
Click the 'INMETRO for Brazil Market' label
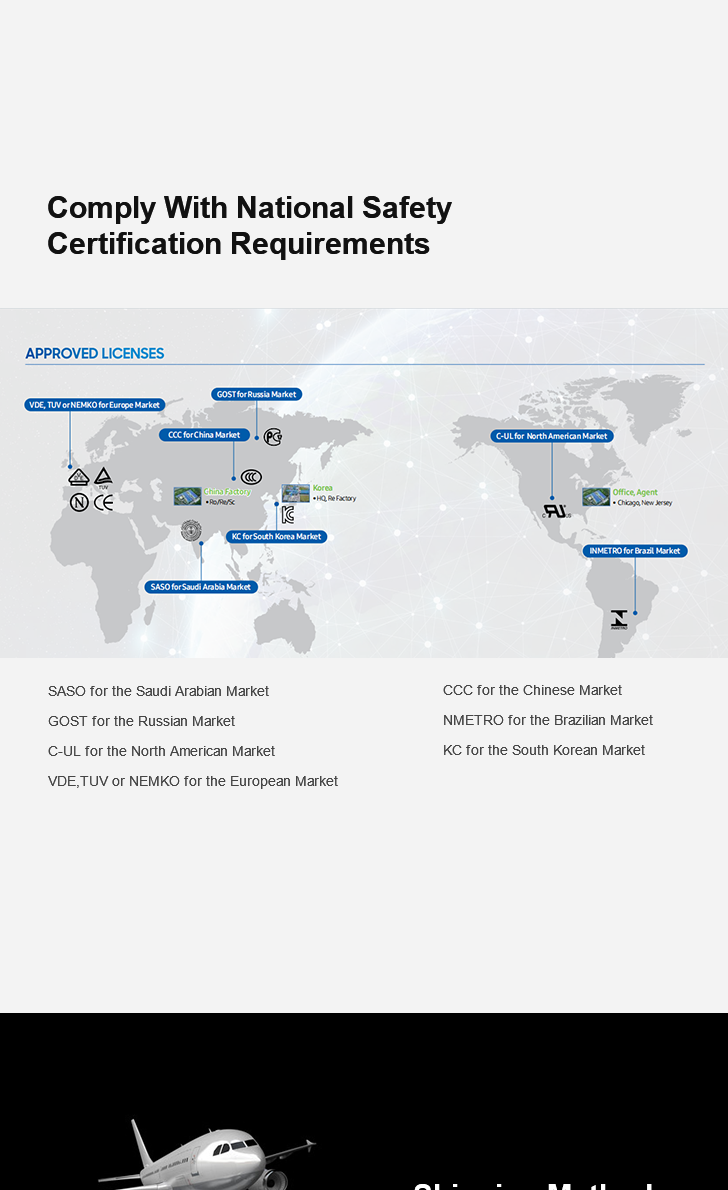click(635, 551)
